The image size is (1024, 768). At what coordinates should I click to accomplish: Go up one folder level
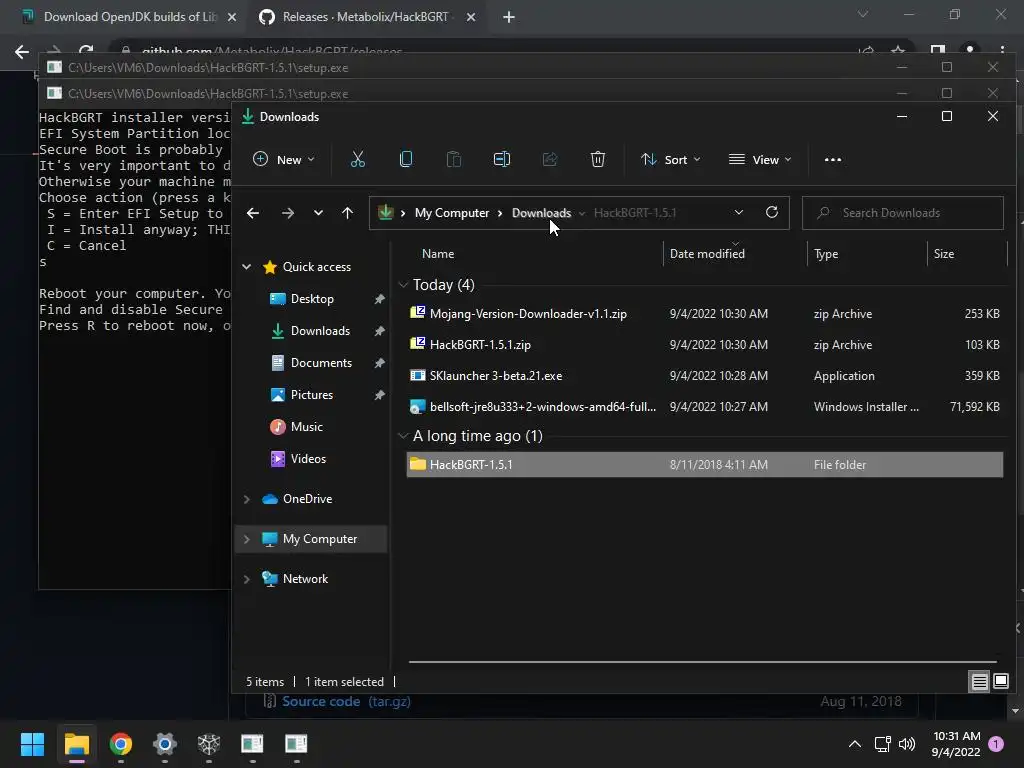coord(347,213)
